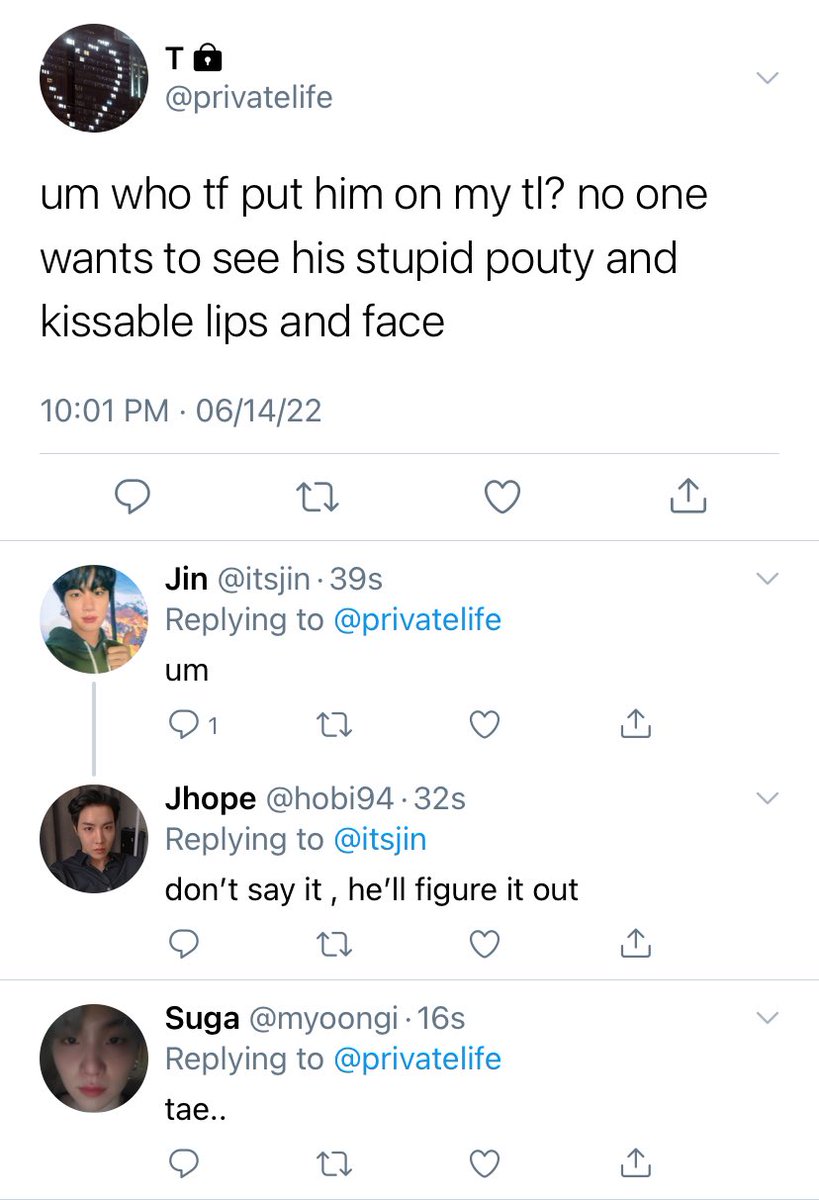819x1200 pixels.
Task: Open the tweet timestamp 10:01 PM
Action: tap(103, 411)
